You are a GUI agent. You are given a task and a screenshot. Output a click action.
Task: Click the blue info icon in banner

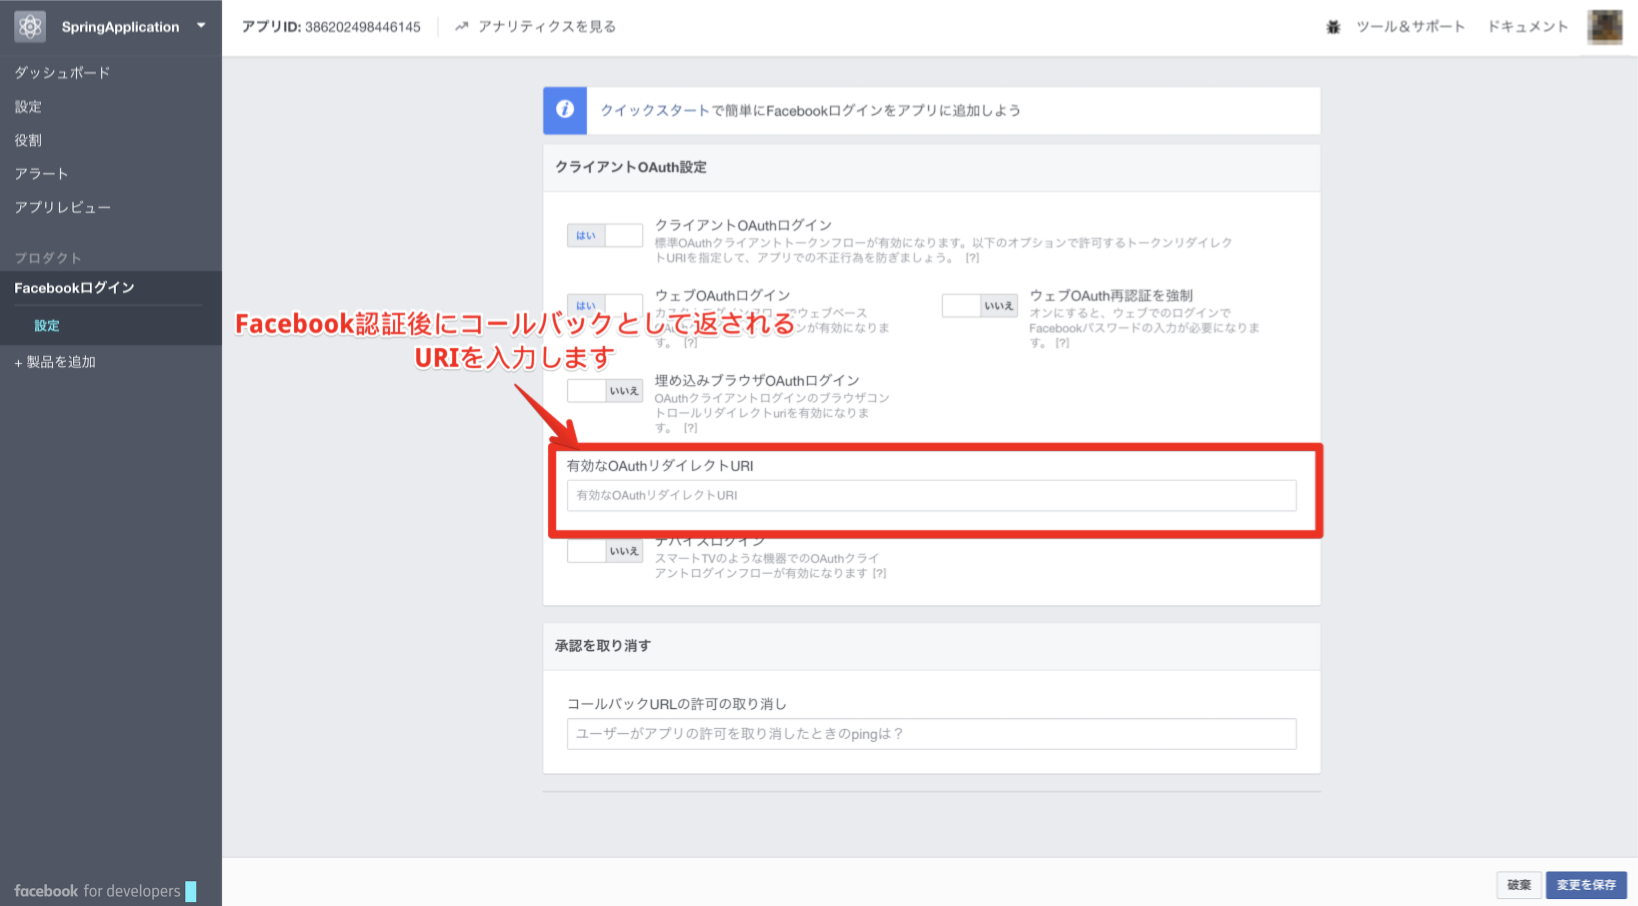coord(565,110)
